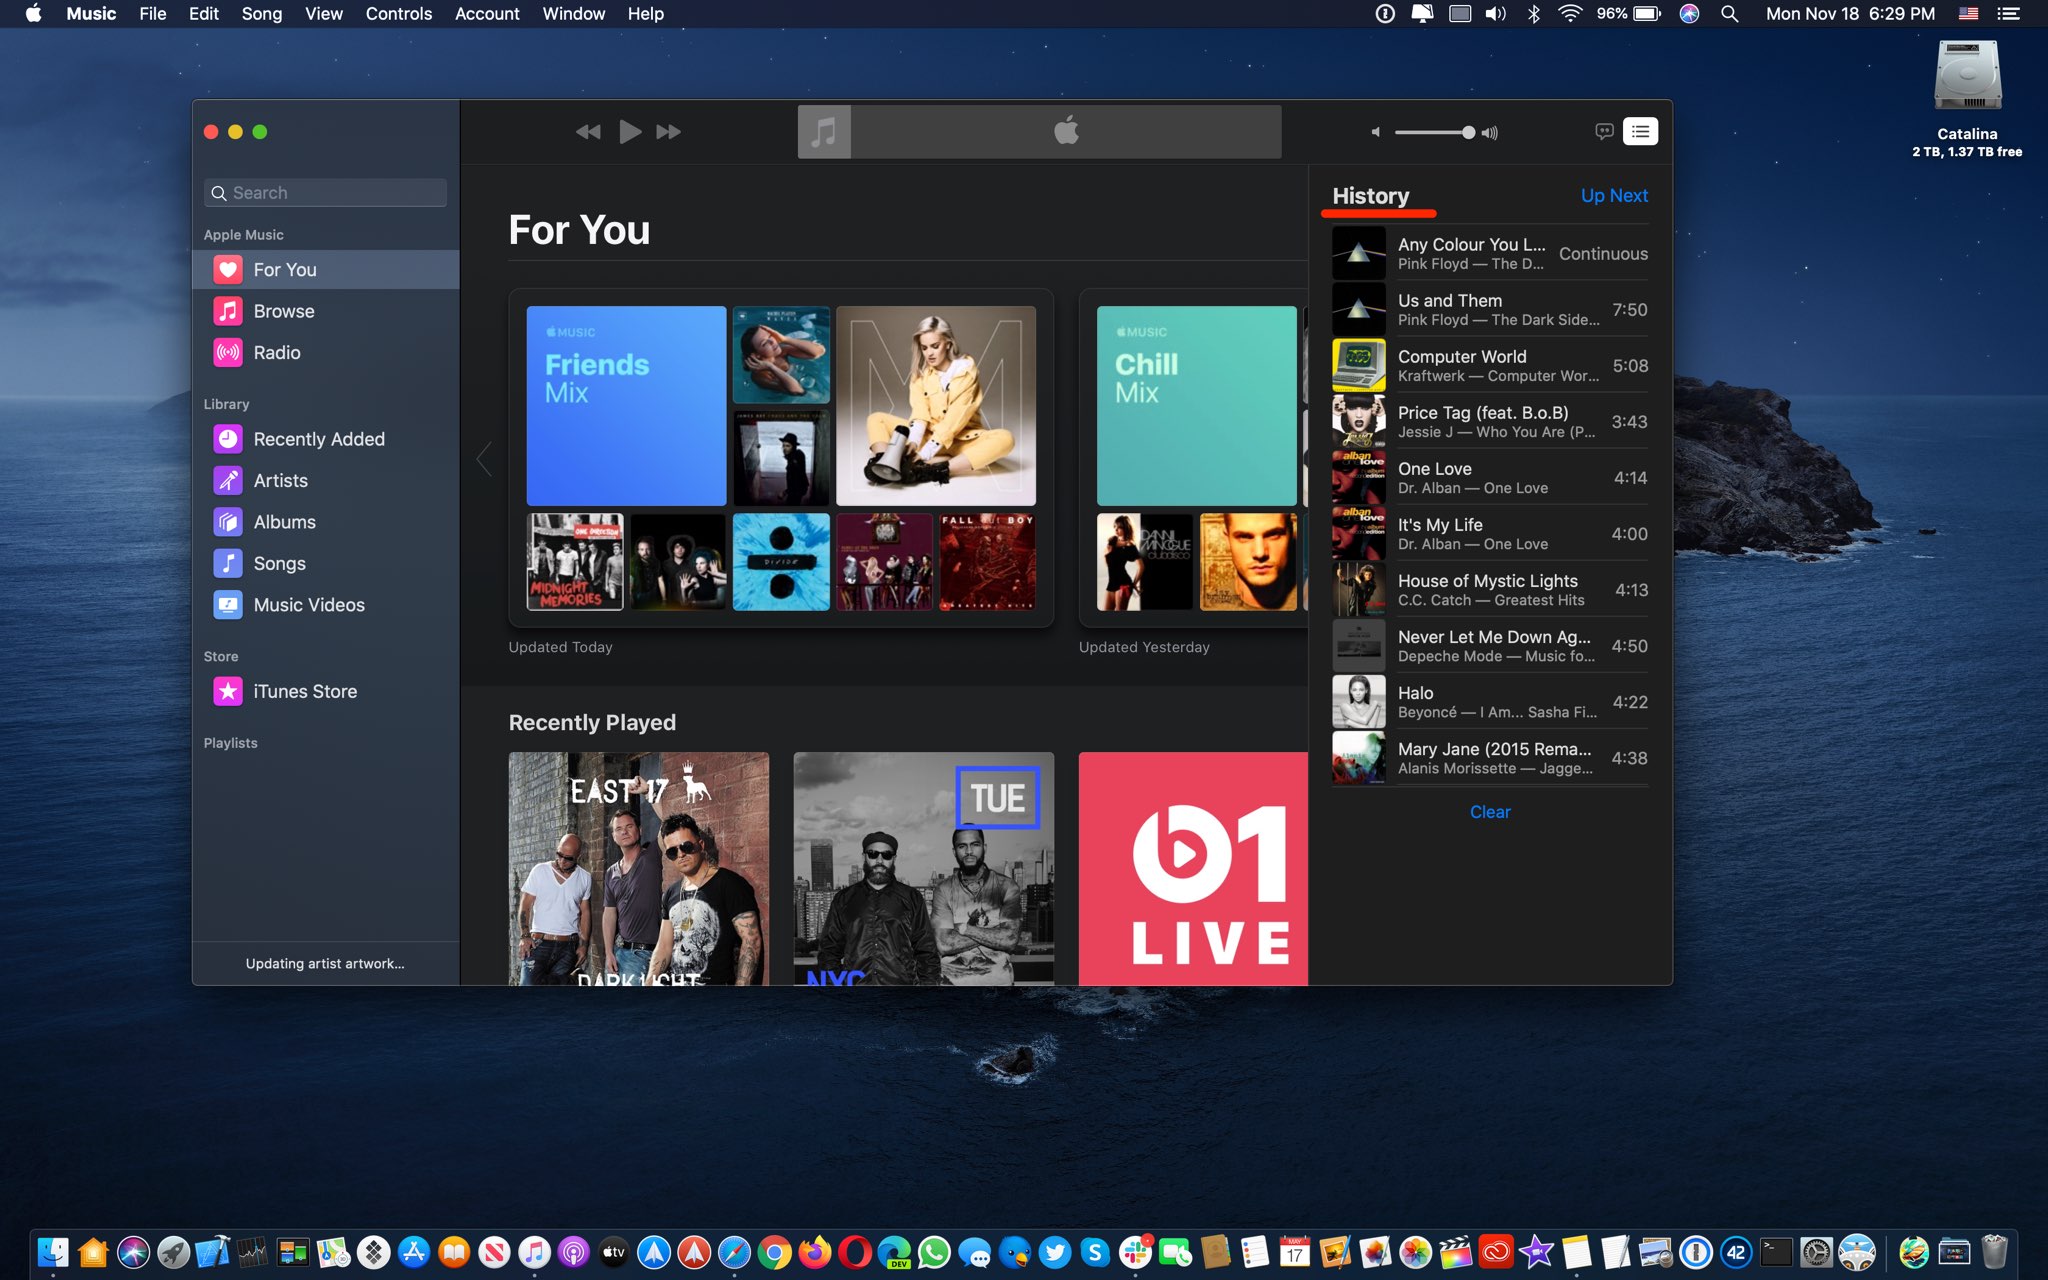The width and height of the screenshot is (2048, 1280).
Task: Open Recently Added library section
Action: click(x=326, y=439)
